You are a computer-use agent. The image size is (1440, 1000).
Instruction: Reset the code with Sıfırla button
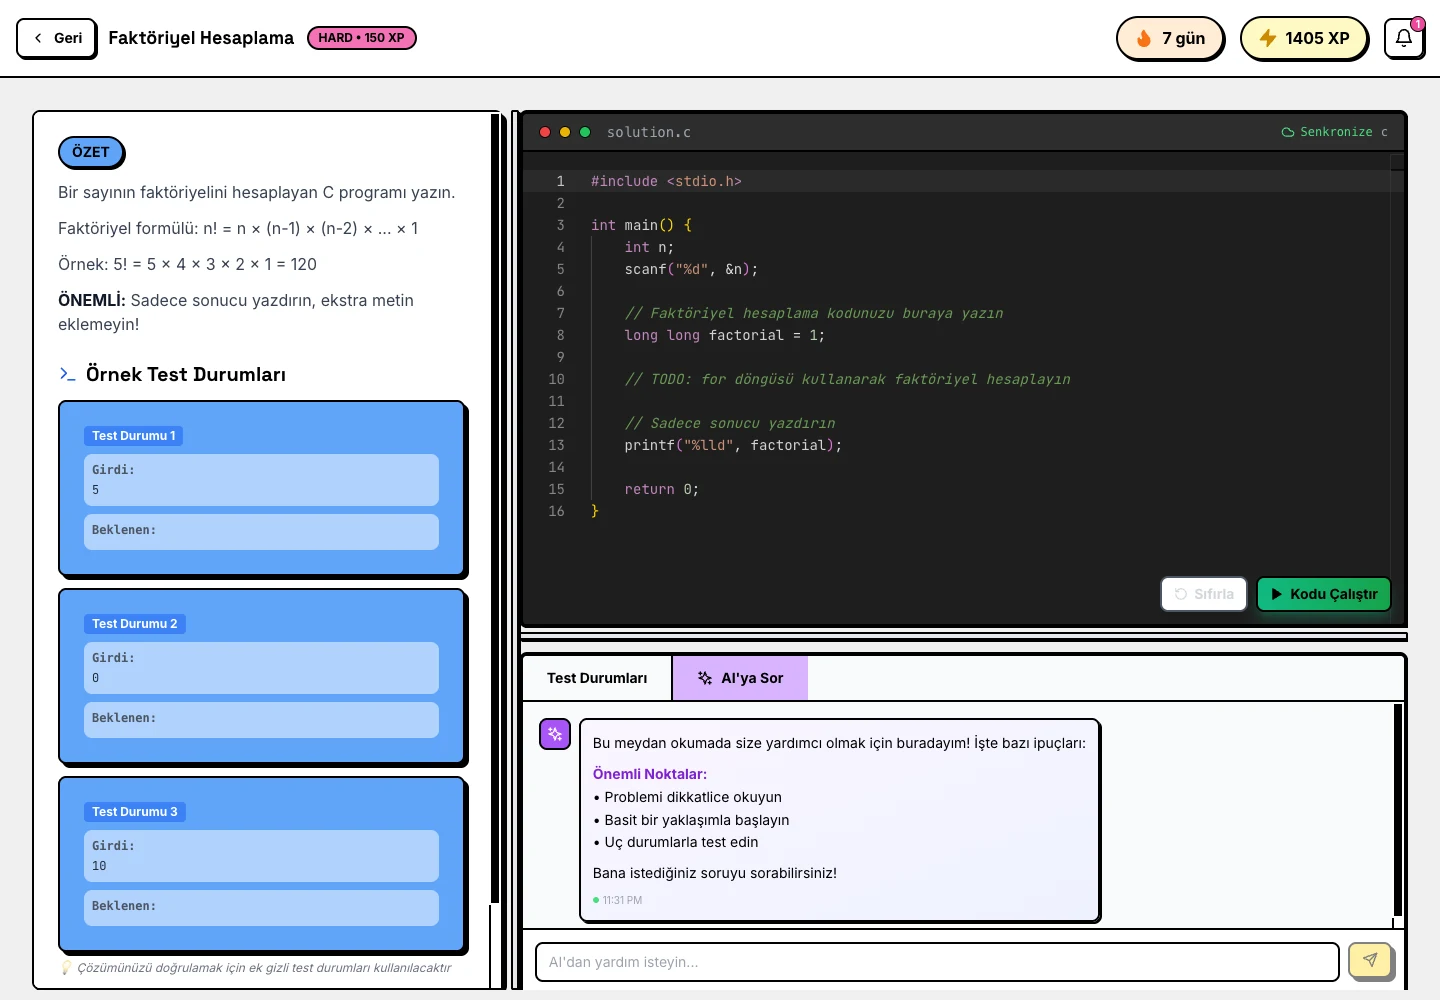point(1204,594)
